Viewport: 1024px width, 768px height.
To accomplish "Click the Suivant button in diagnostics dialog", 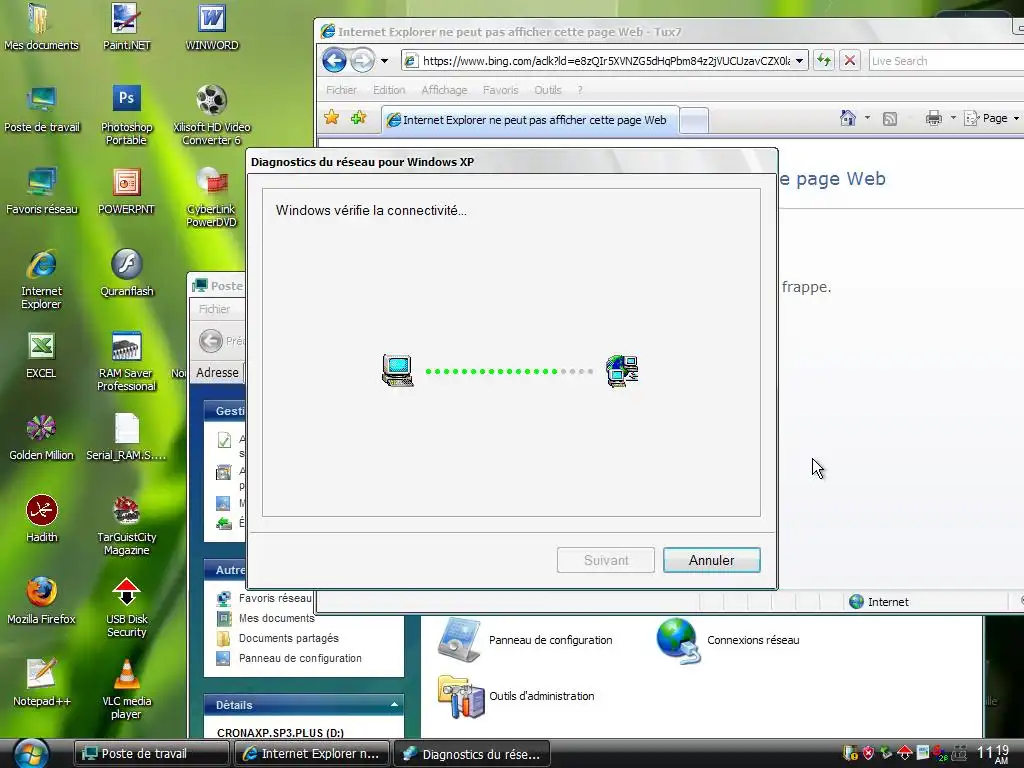I will [606, 560].
